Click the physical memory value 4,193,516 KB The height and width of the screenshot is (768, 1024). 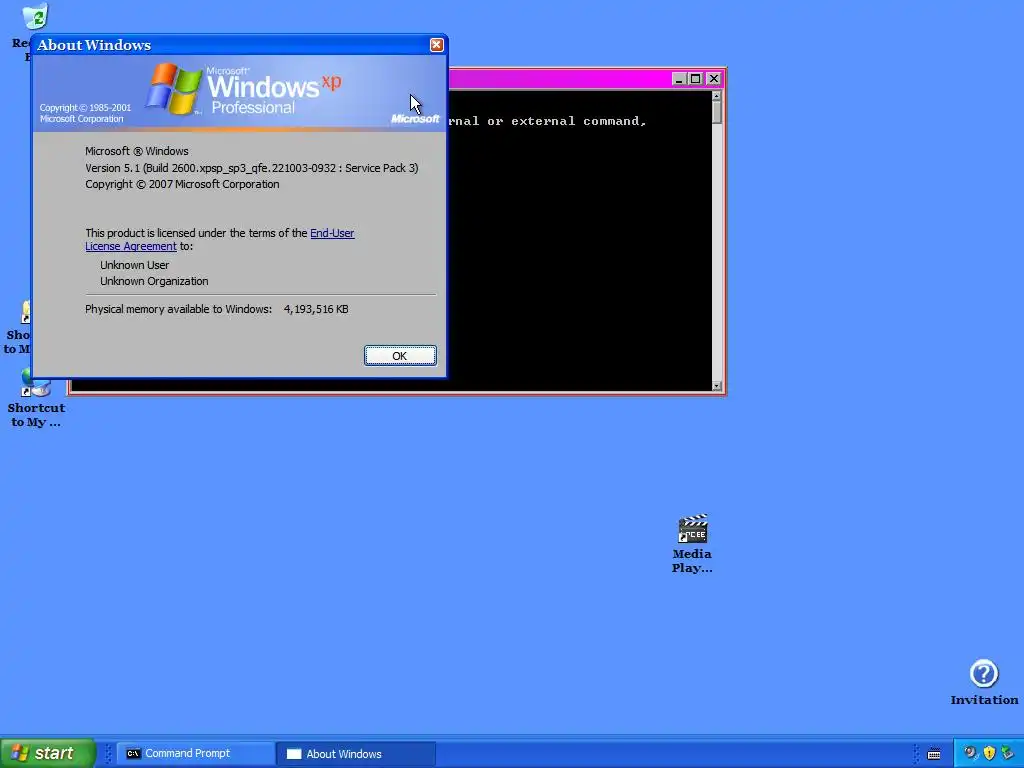(x=316, y=310)
